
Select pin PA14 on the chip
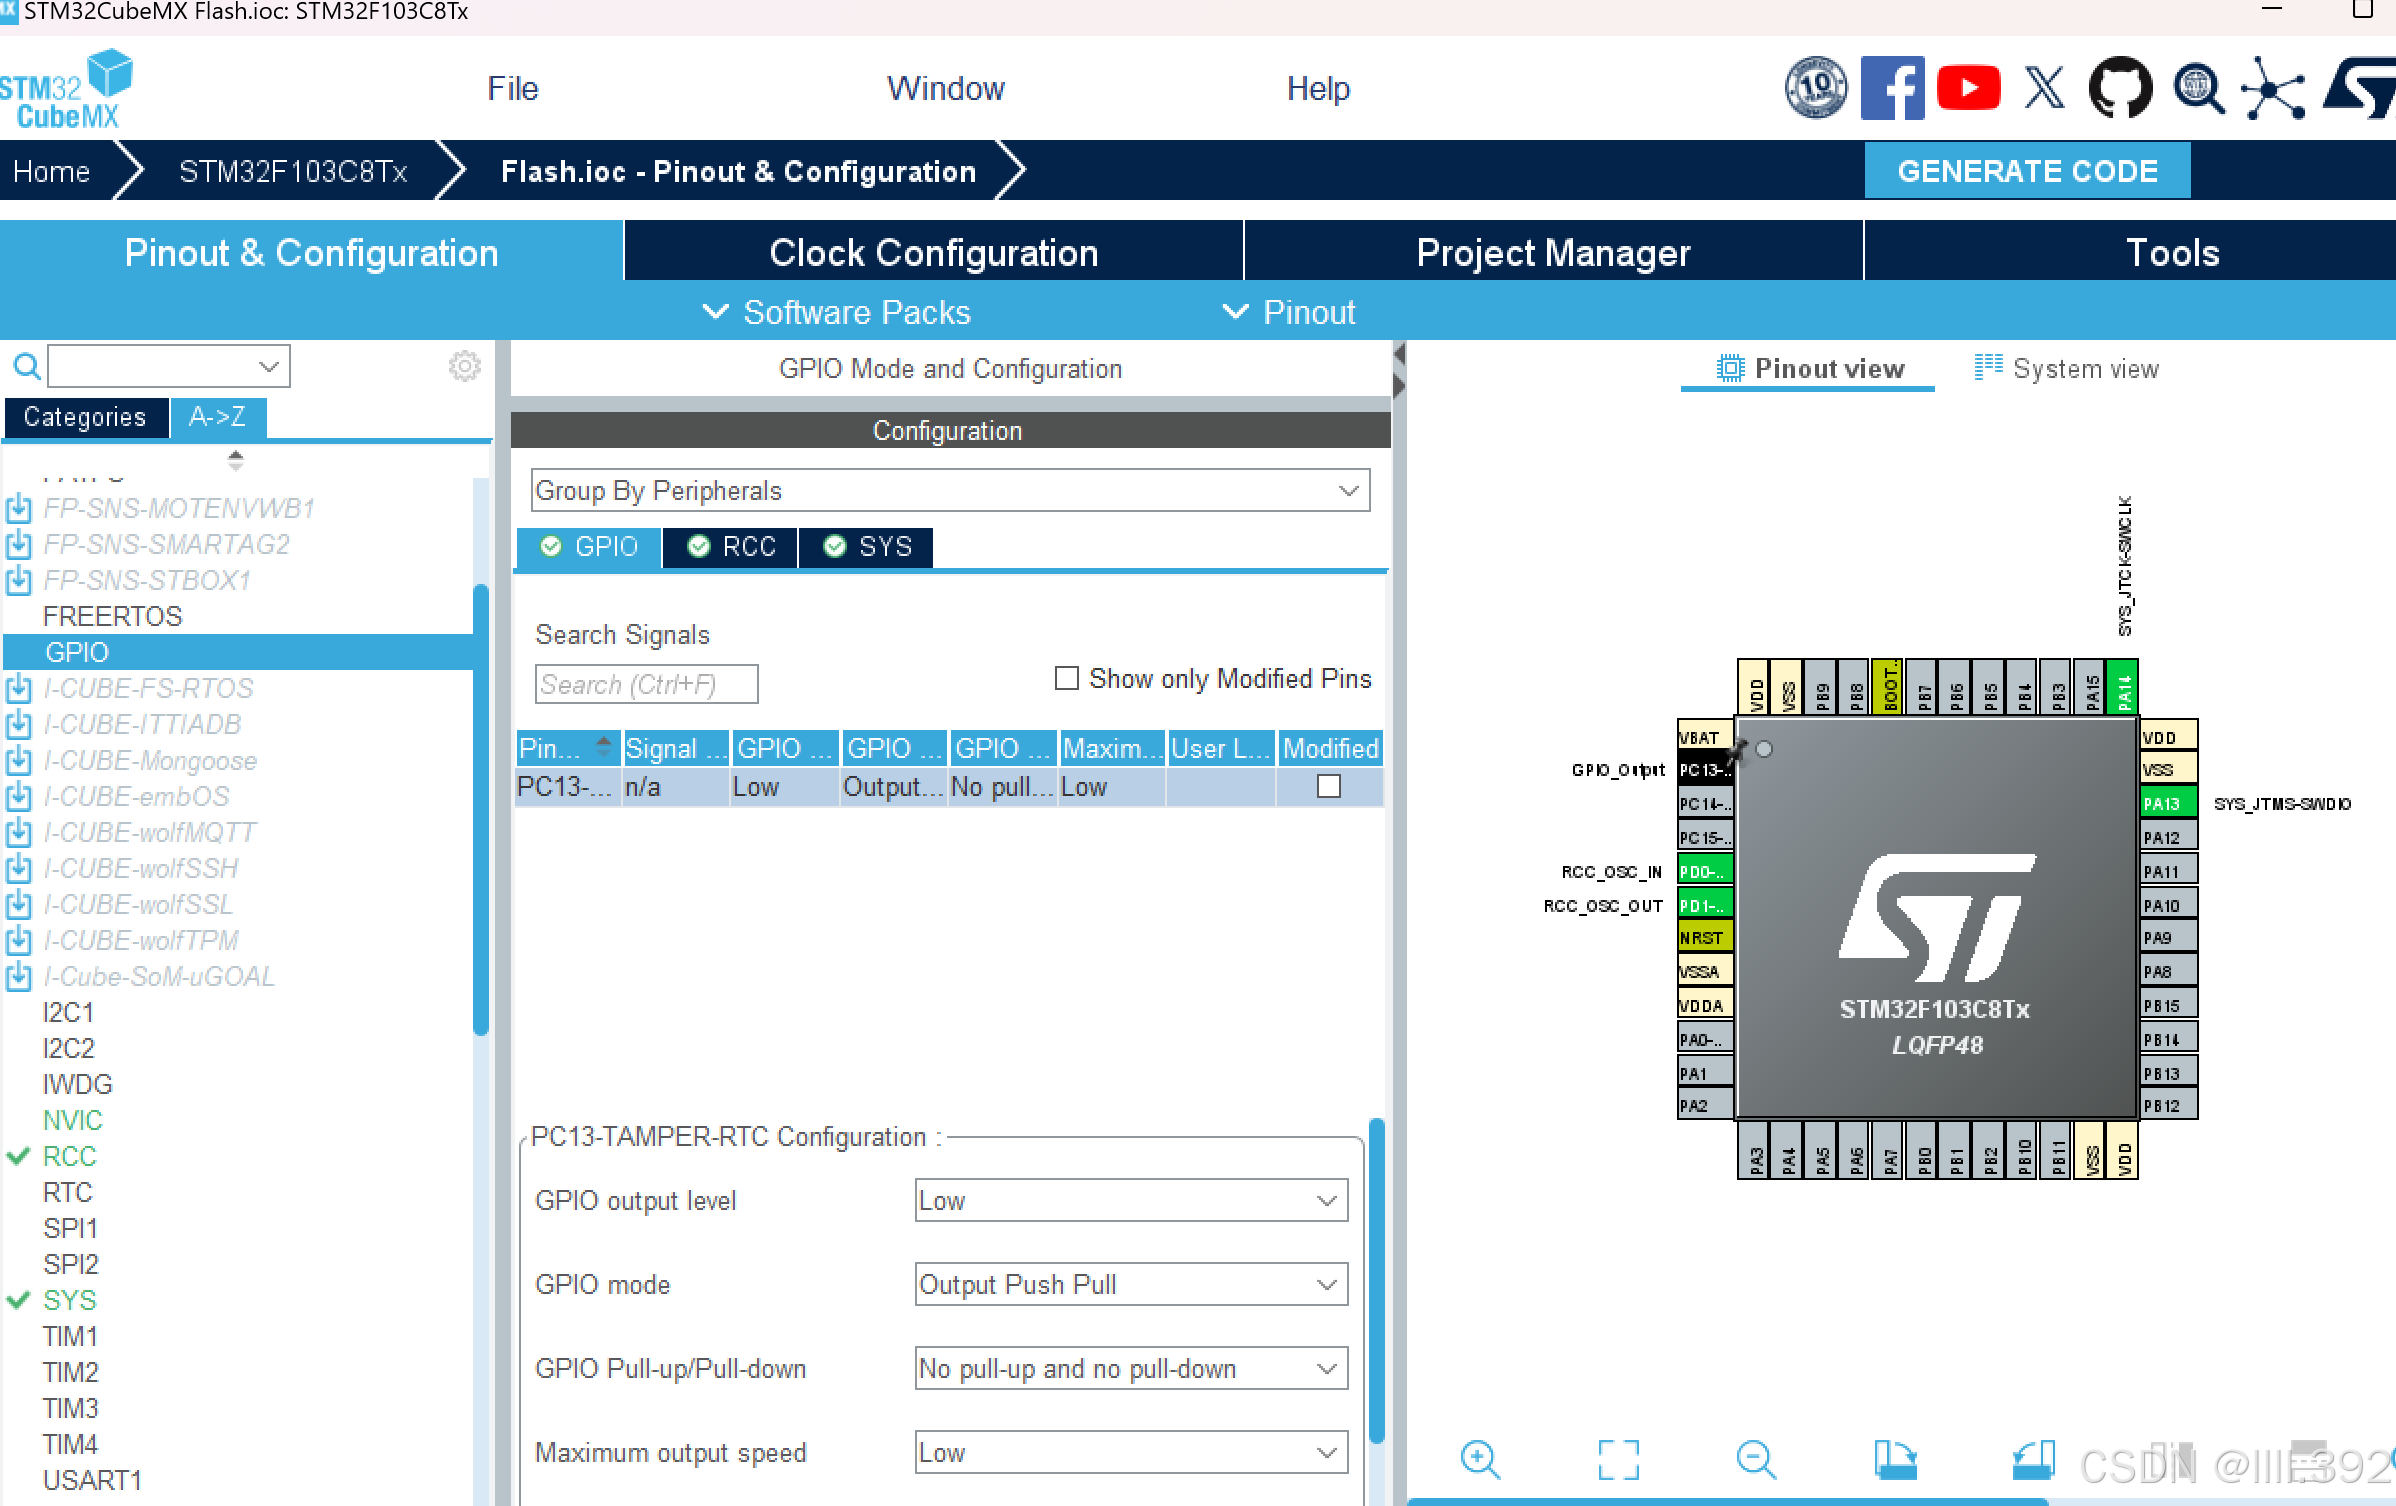click(x=2122, y=686)
